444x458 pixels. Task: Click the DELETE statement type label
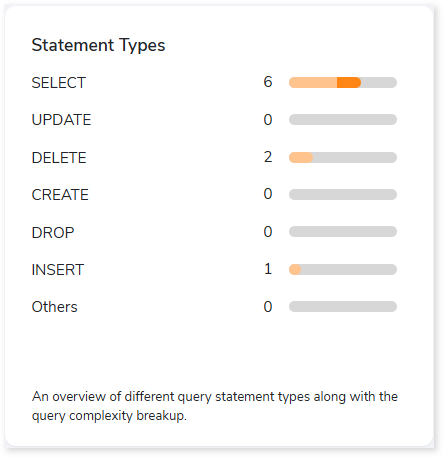pyautogui.click(x=59, y=158)
